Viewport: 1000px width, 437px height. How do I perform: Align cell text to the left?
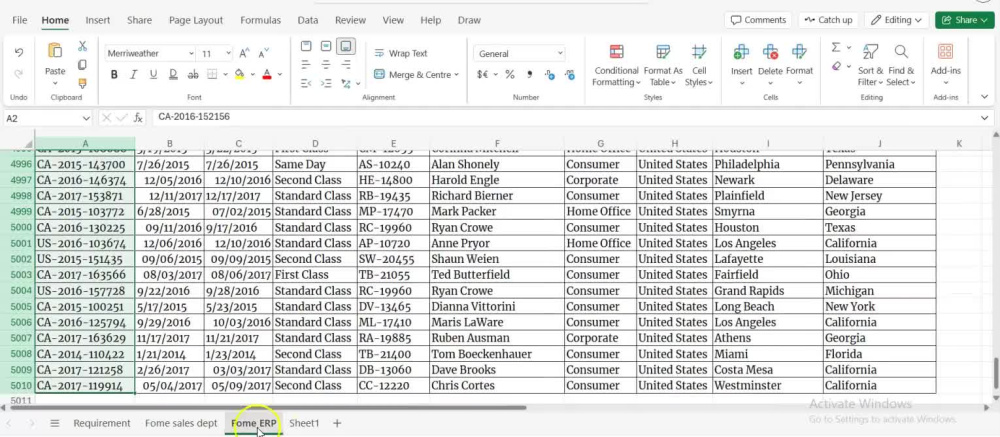306,64
